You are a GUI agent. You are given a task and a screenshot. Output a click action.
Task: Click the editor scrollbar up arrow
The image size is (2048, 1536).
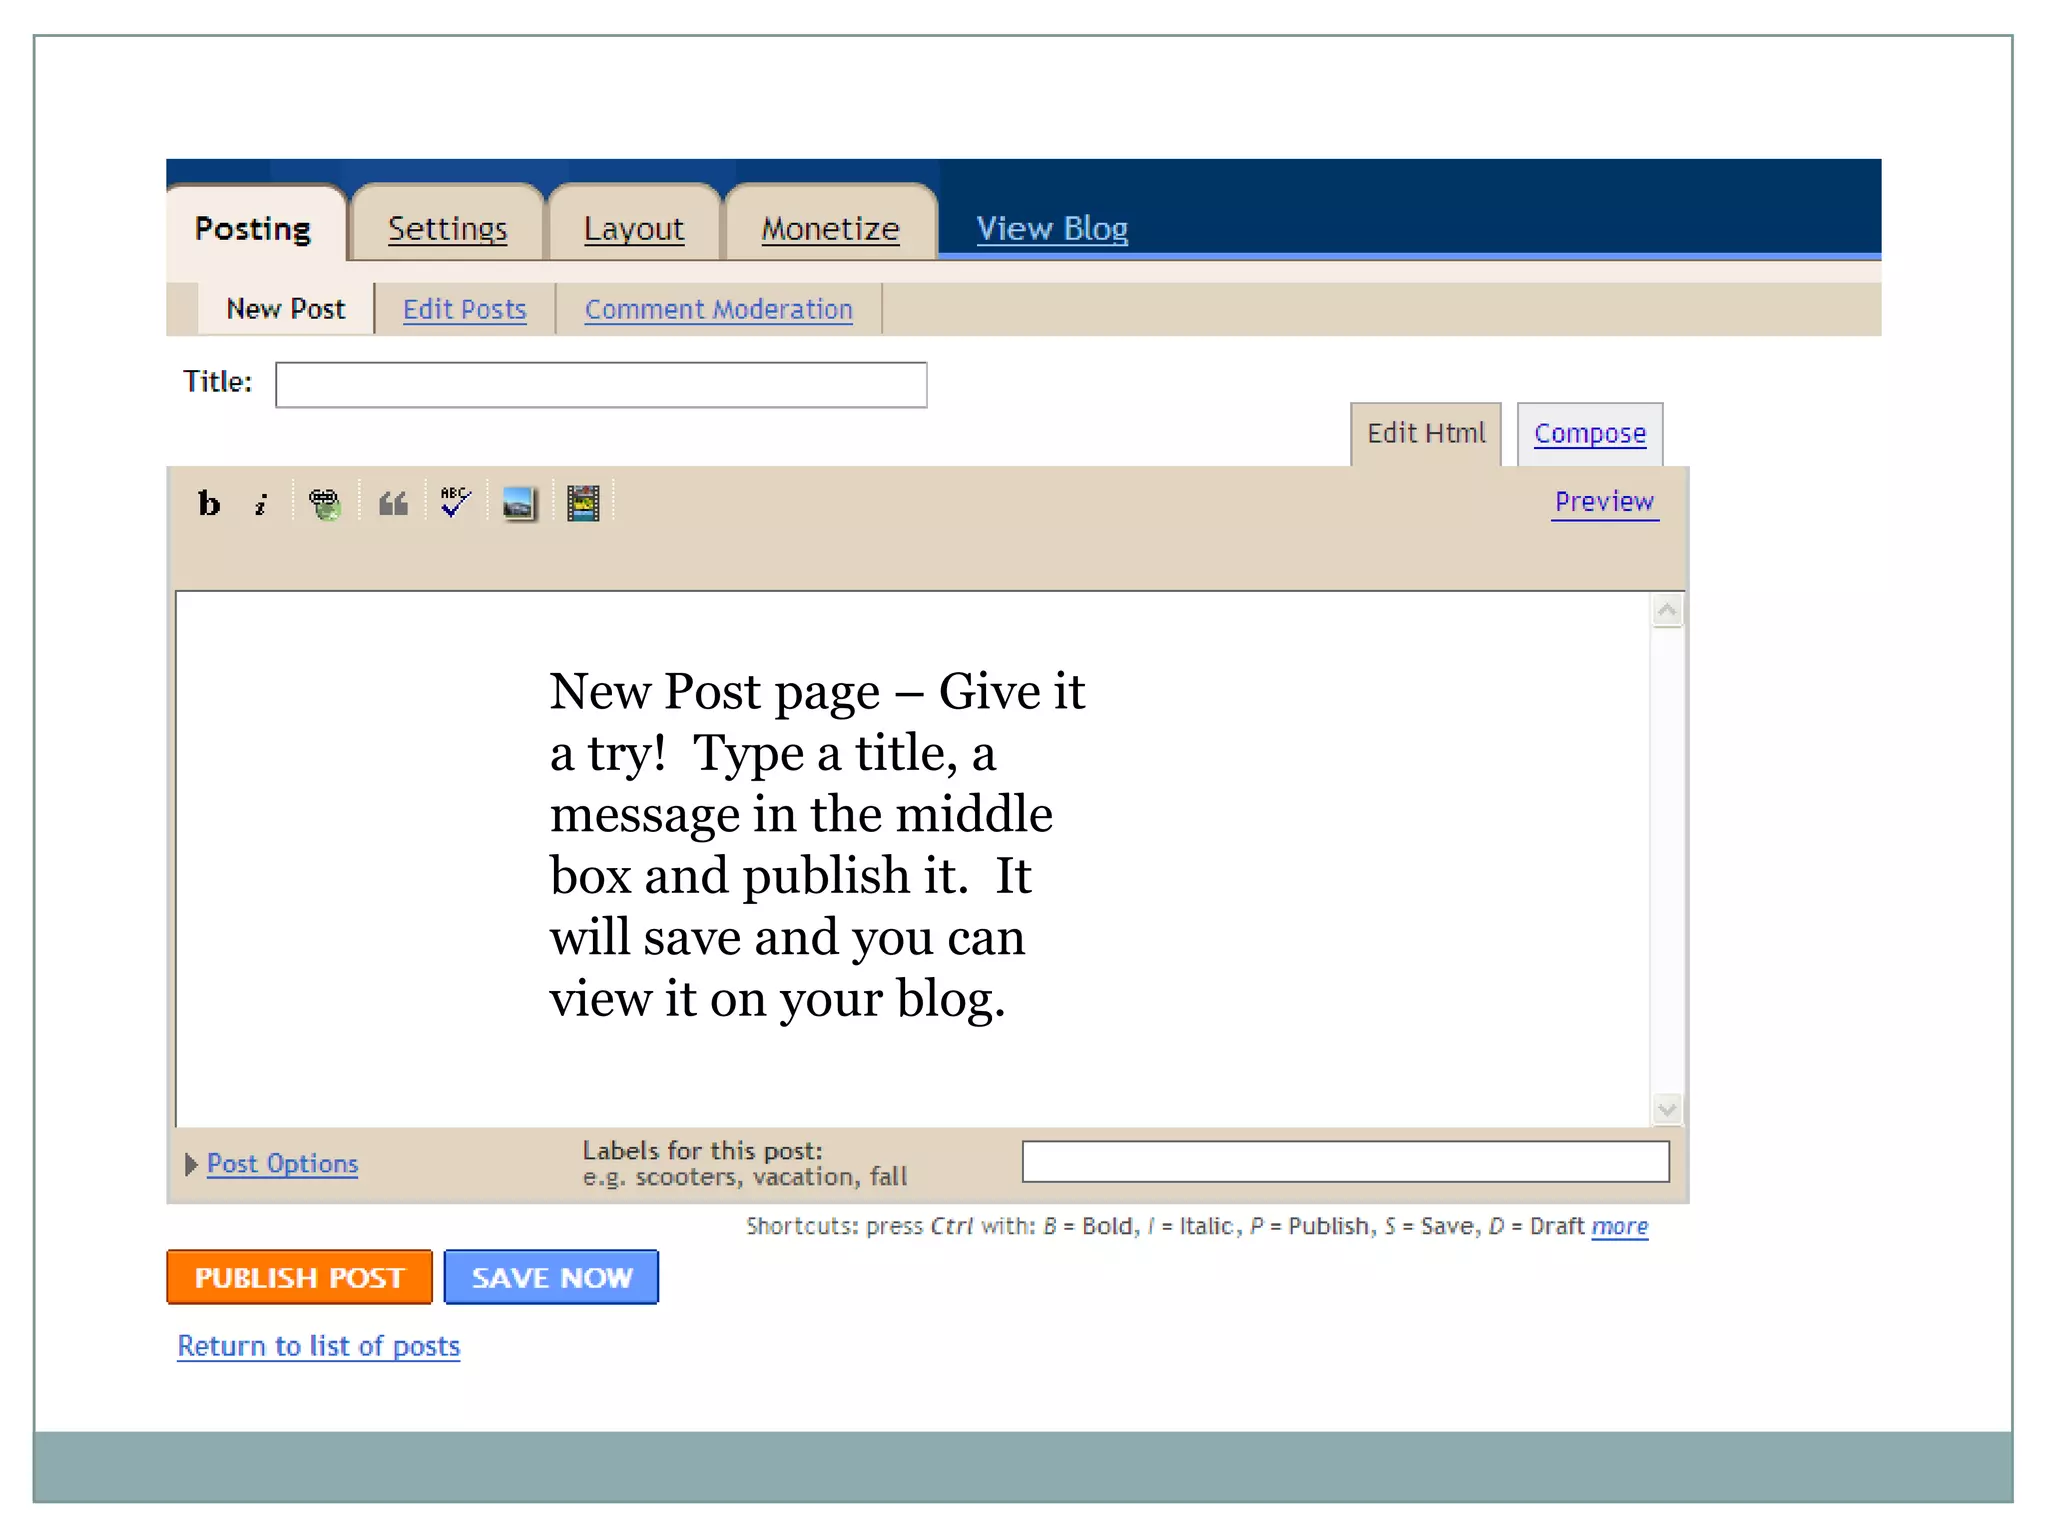(x=1667, y=610)
